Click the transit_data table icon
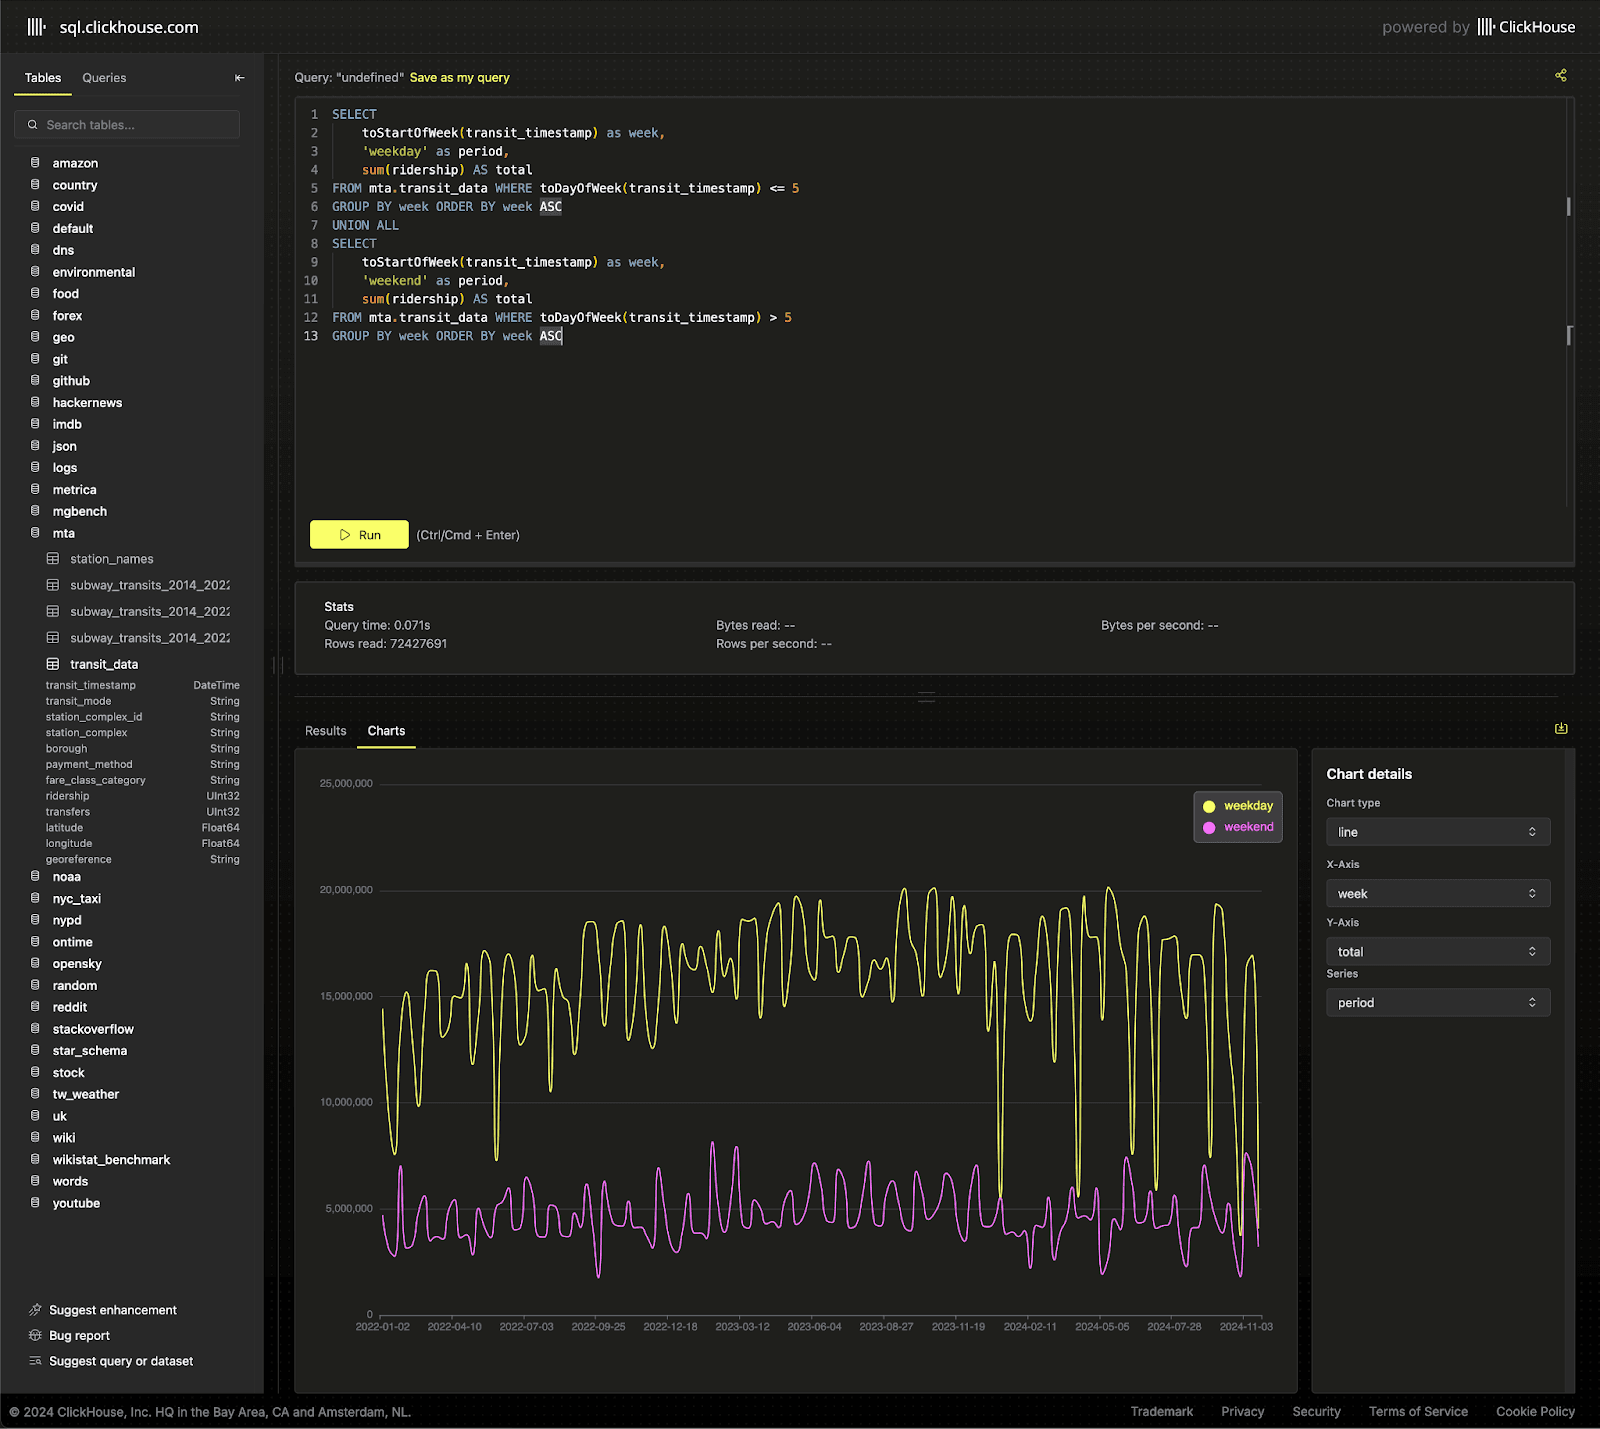 click(x=53, y=664)
